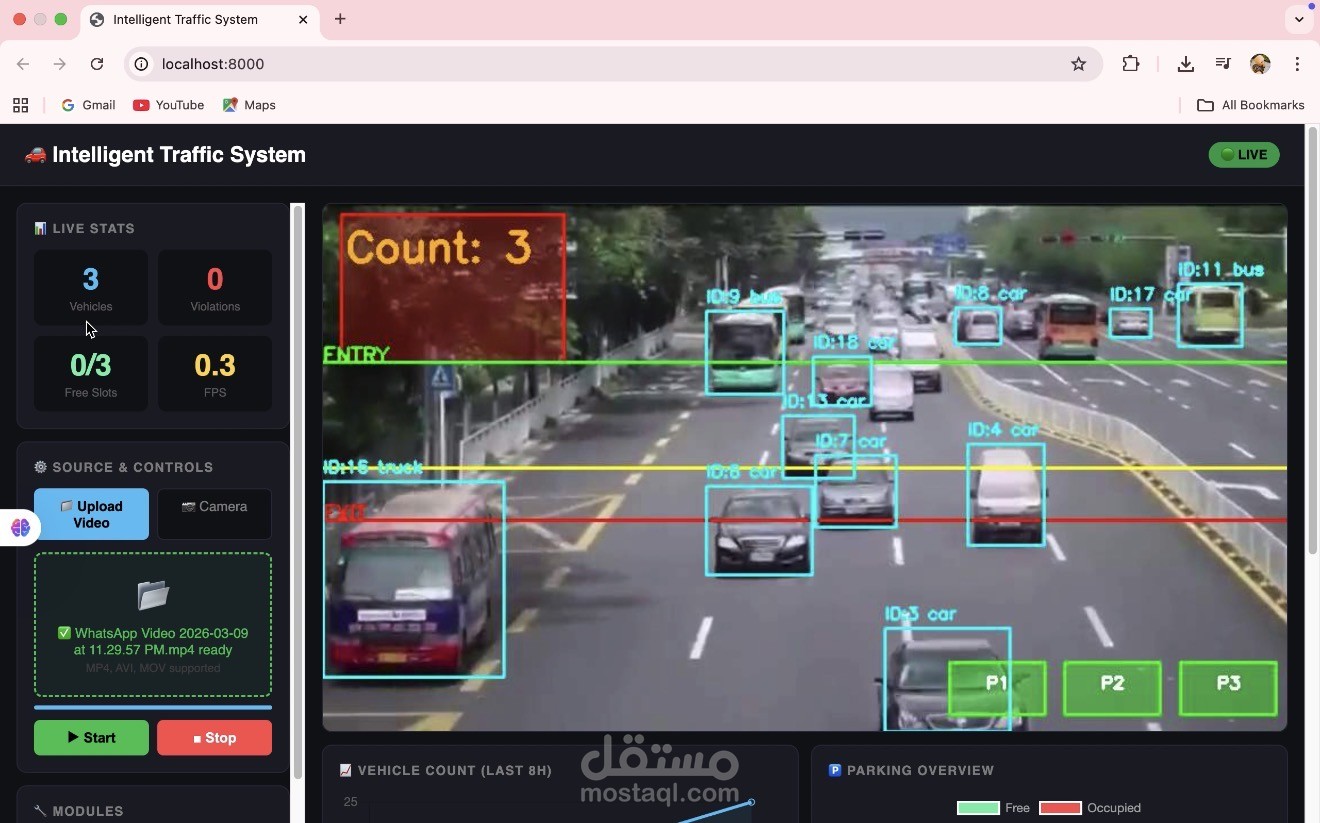
Task: Click the ENTRY line label in video
Action: (x=356, y=355)
